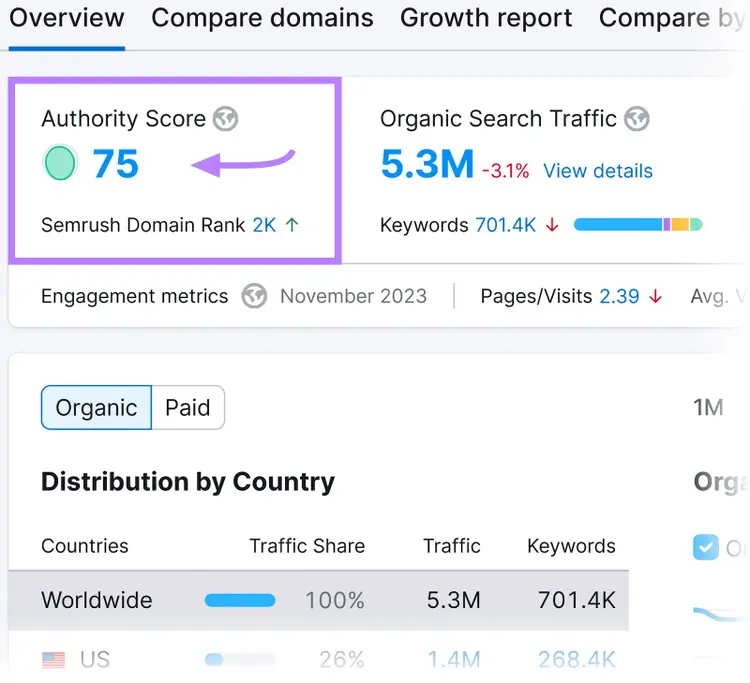Viewport: 750px width, 683px height.
Task: Open the Authority Score value 75
Action: point(115,164)
